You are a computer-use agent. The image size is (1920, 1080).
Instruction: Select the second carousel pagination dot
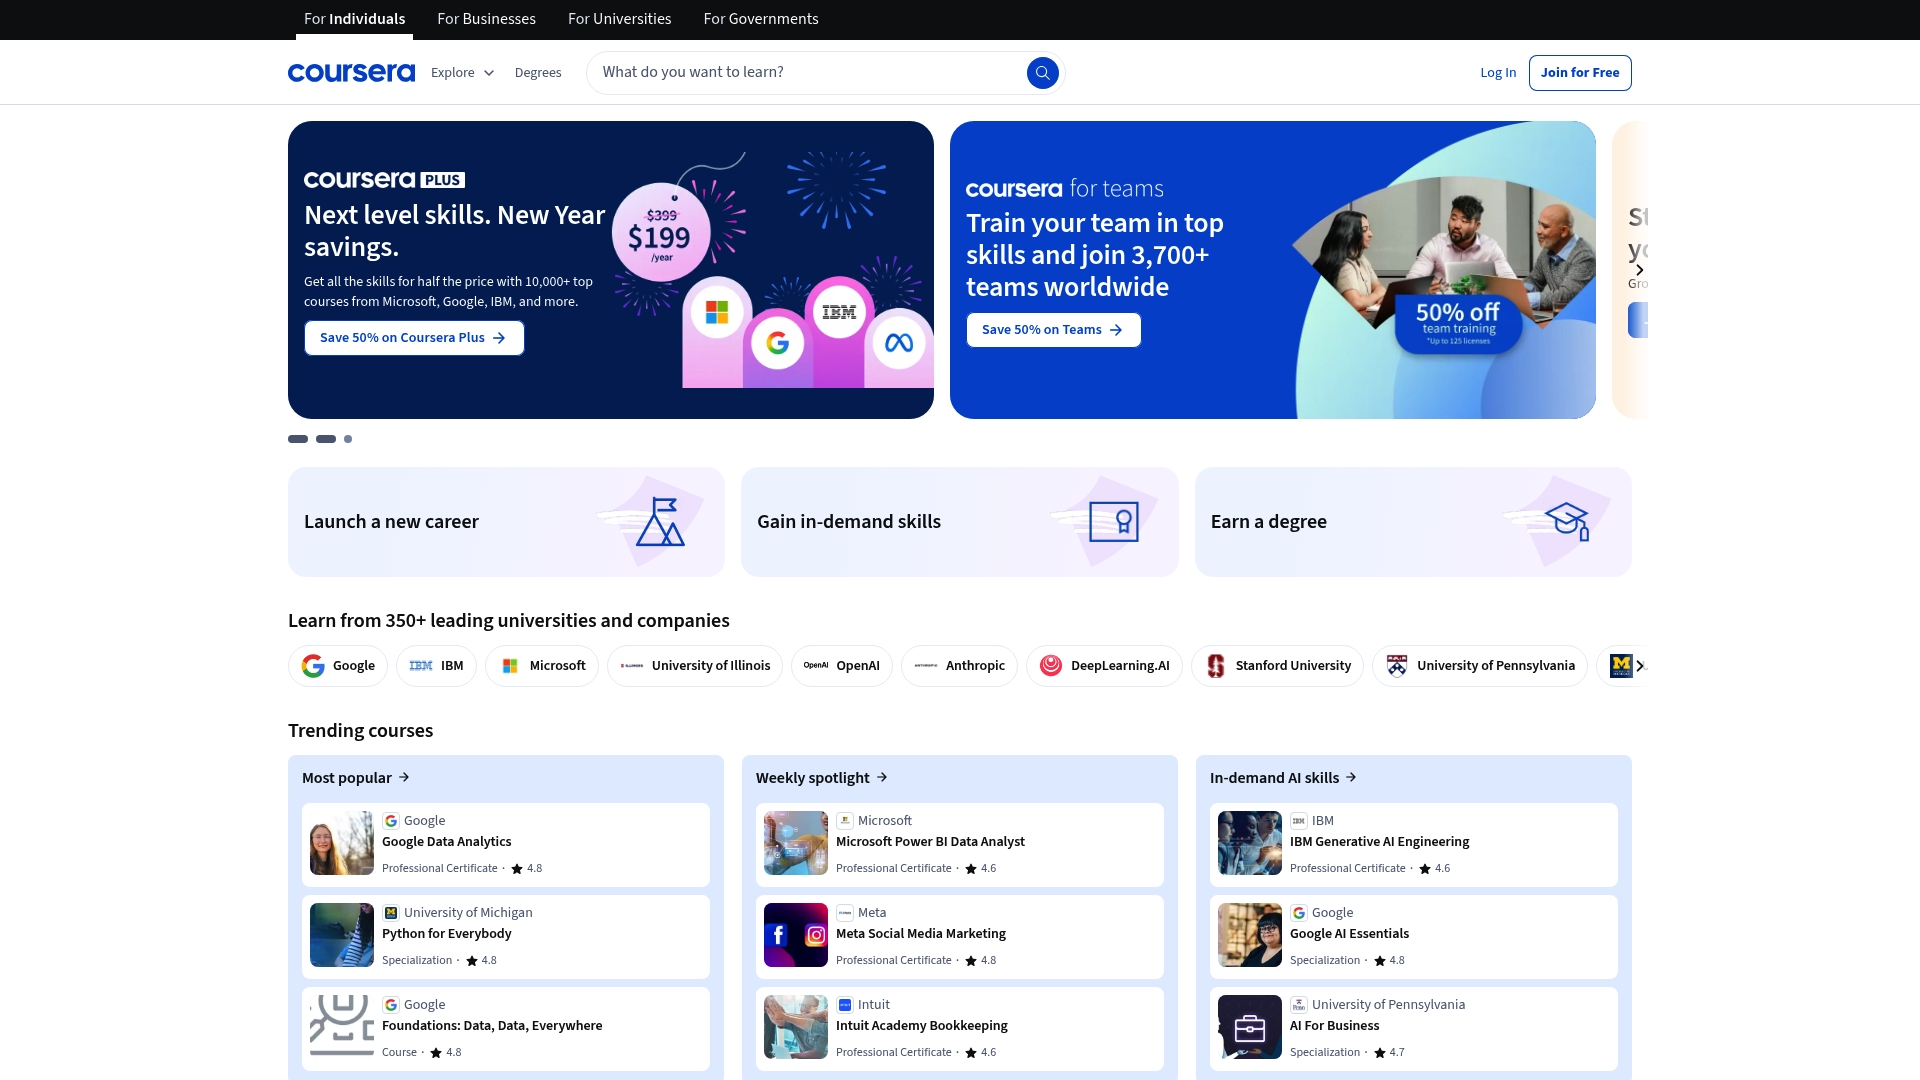tap(325, 438)
